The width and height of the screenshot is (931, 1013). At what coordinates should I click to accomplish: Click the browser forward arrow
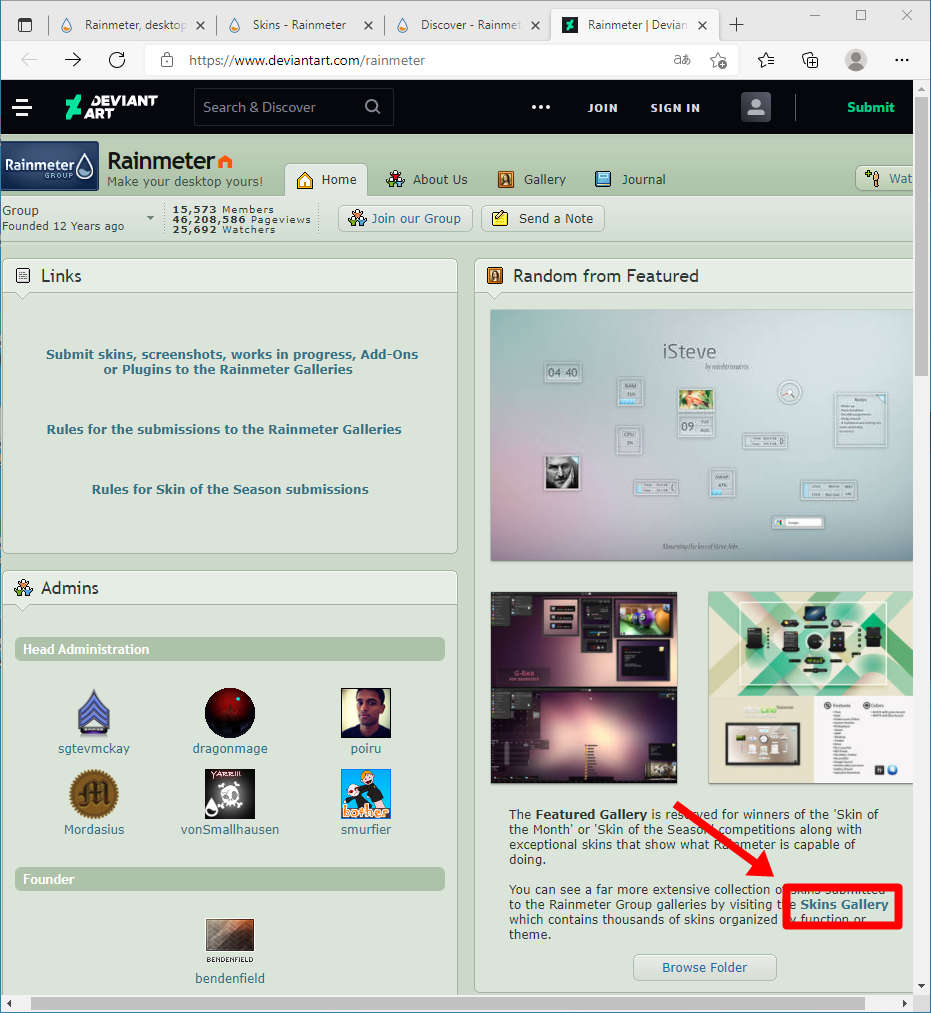73,60
